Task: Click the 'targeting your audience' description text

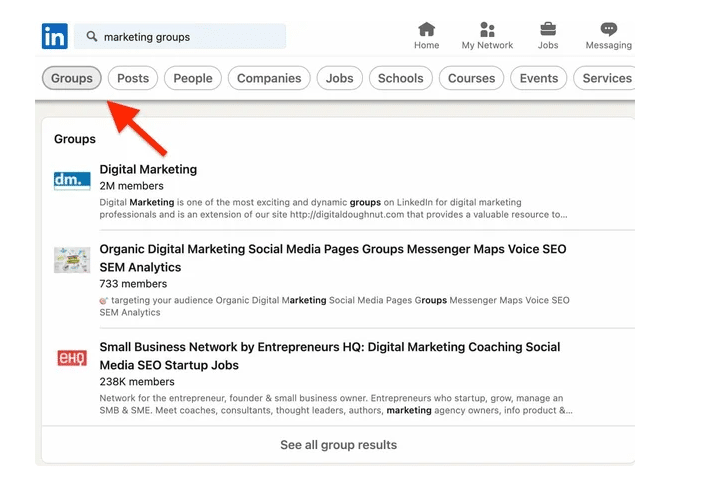Action: [335, 306]
